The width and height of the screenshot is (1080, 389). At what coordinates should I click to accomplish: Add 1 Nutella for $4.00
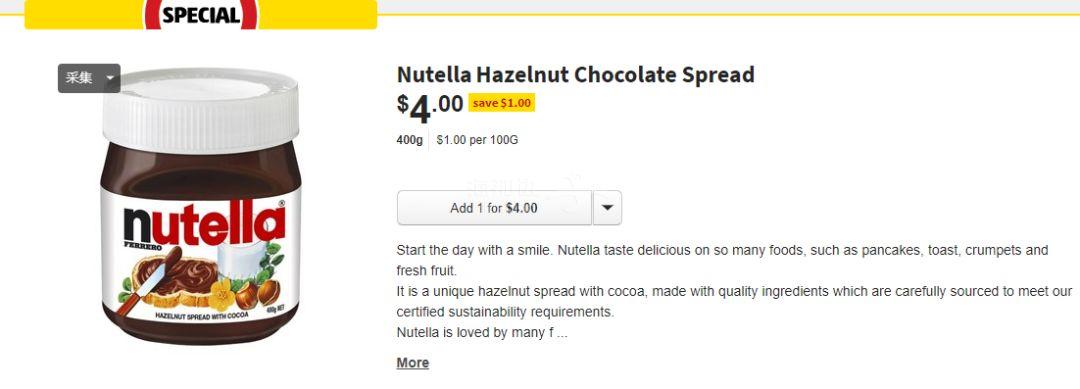pyautogui.click(x=494, y=208)
